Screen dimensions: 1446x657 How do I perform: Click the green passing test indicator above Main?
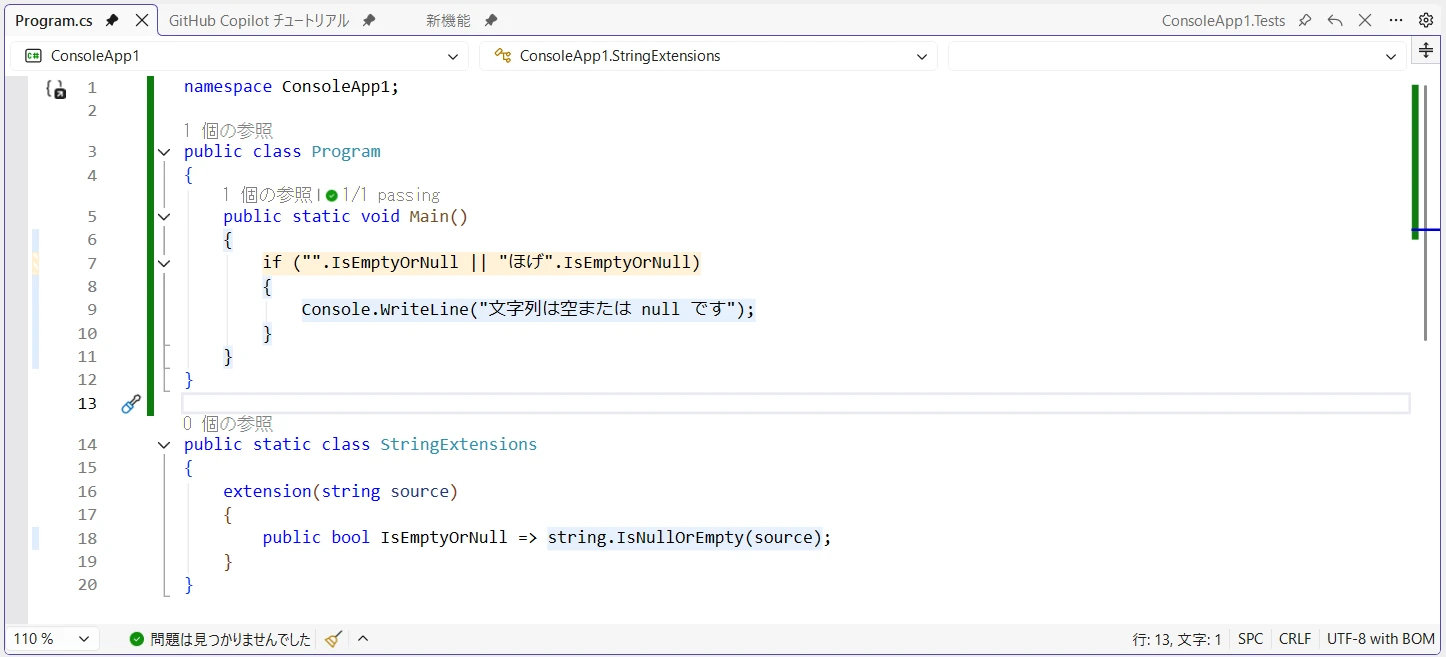coord(332,196)
